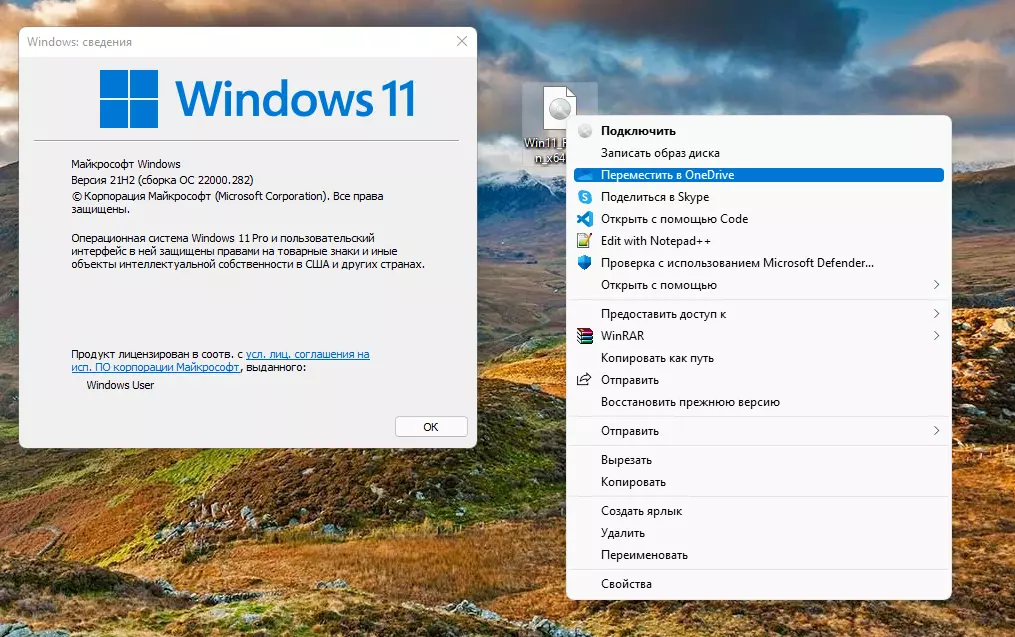Close the Windows: сведения dialog
Screen dimensions: 1015x637
[462, 41]
